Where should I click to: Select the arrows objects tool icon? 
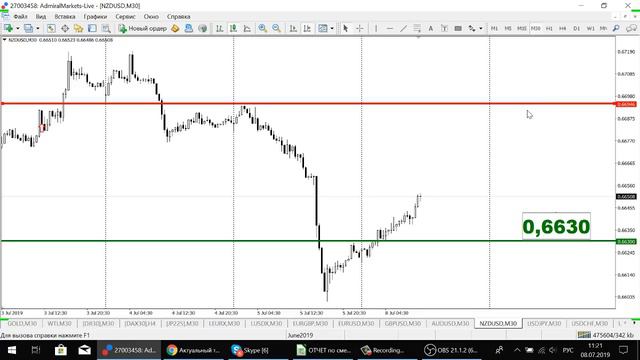[472, 28]
